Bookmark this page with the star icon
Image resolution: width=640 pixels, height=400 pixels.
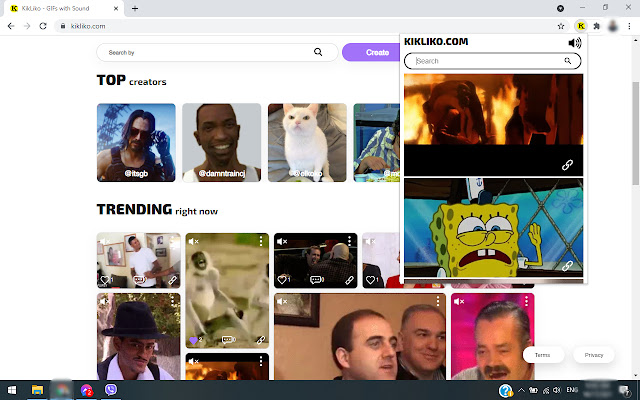tap(562, 25)
